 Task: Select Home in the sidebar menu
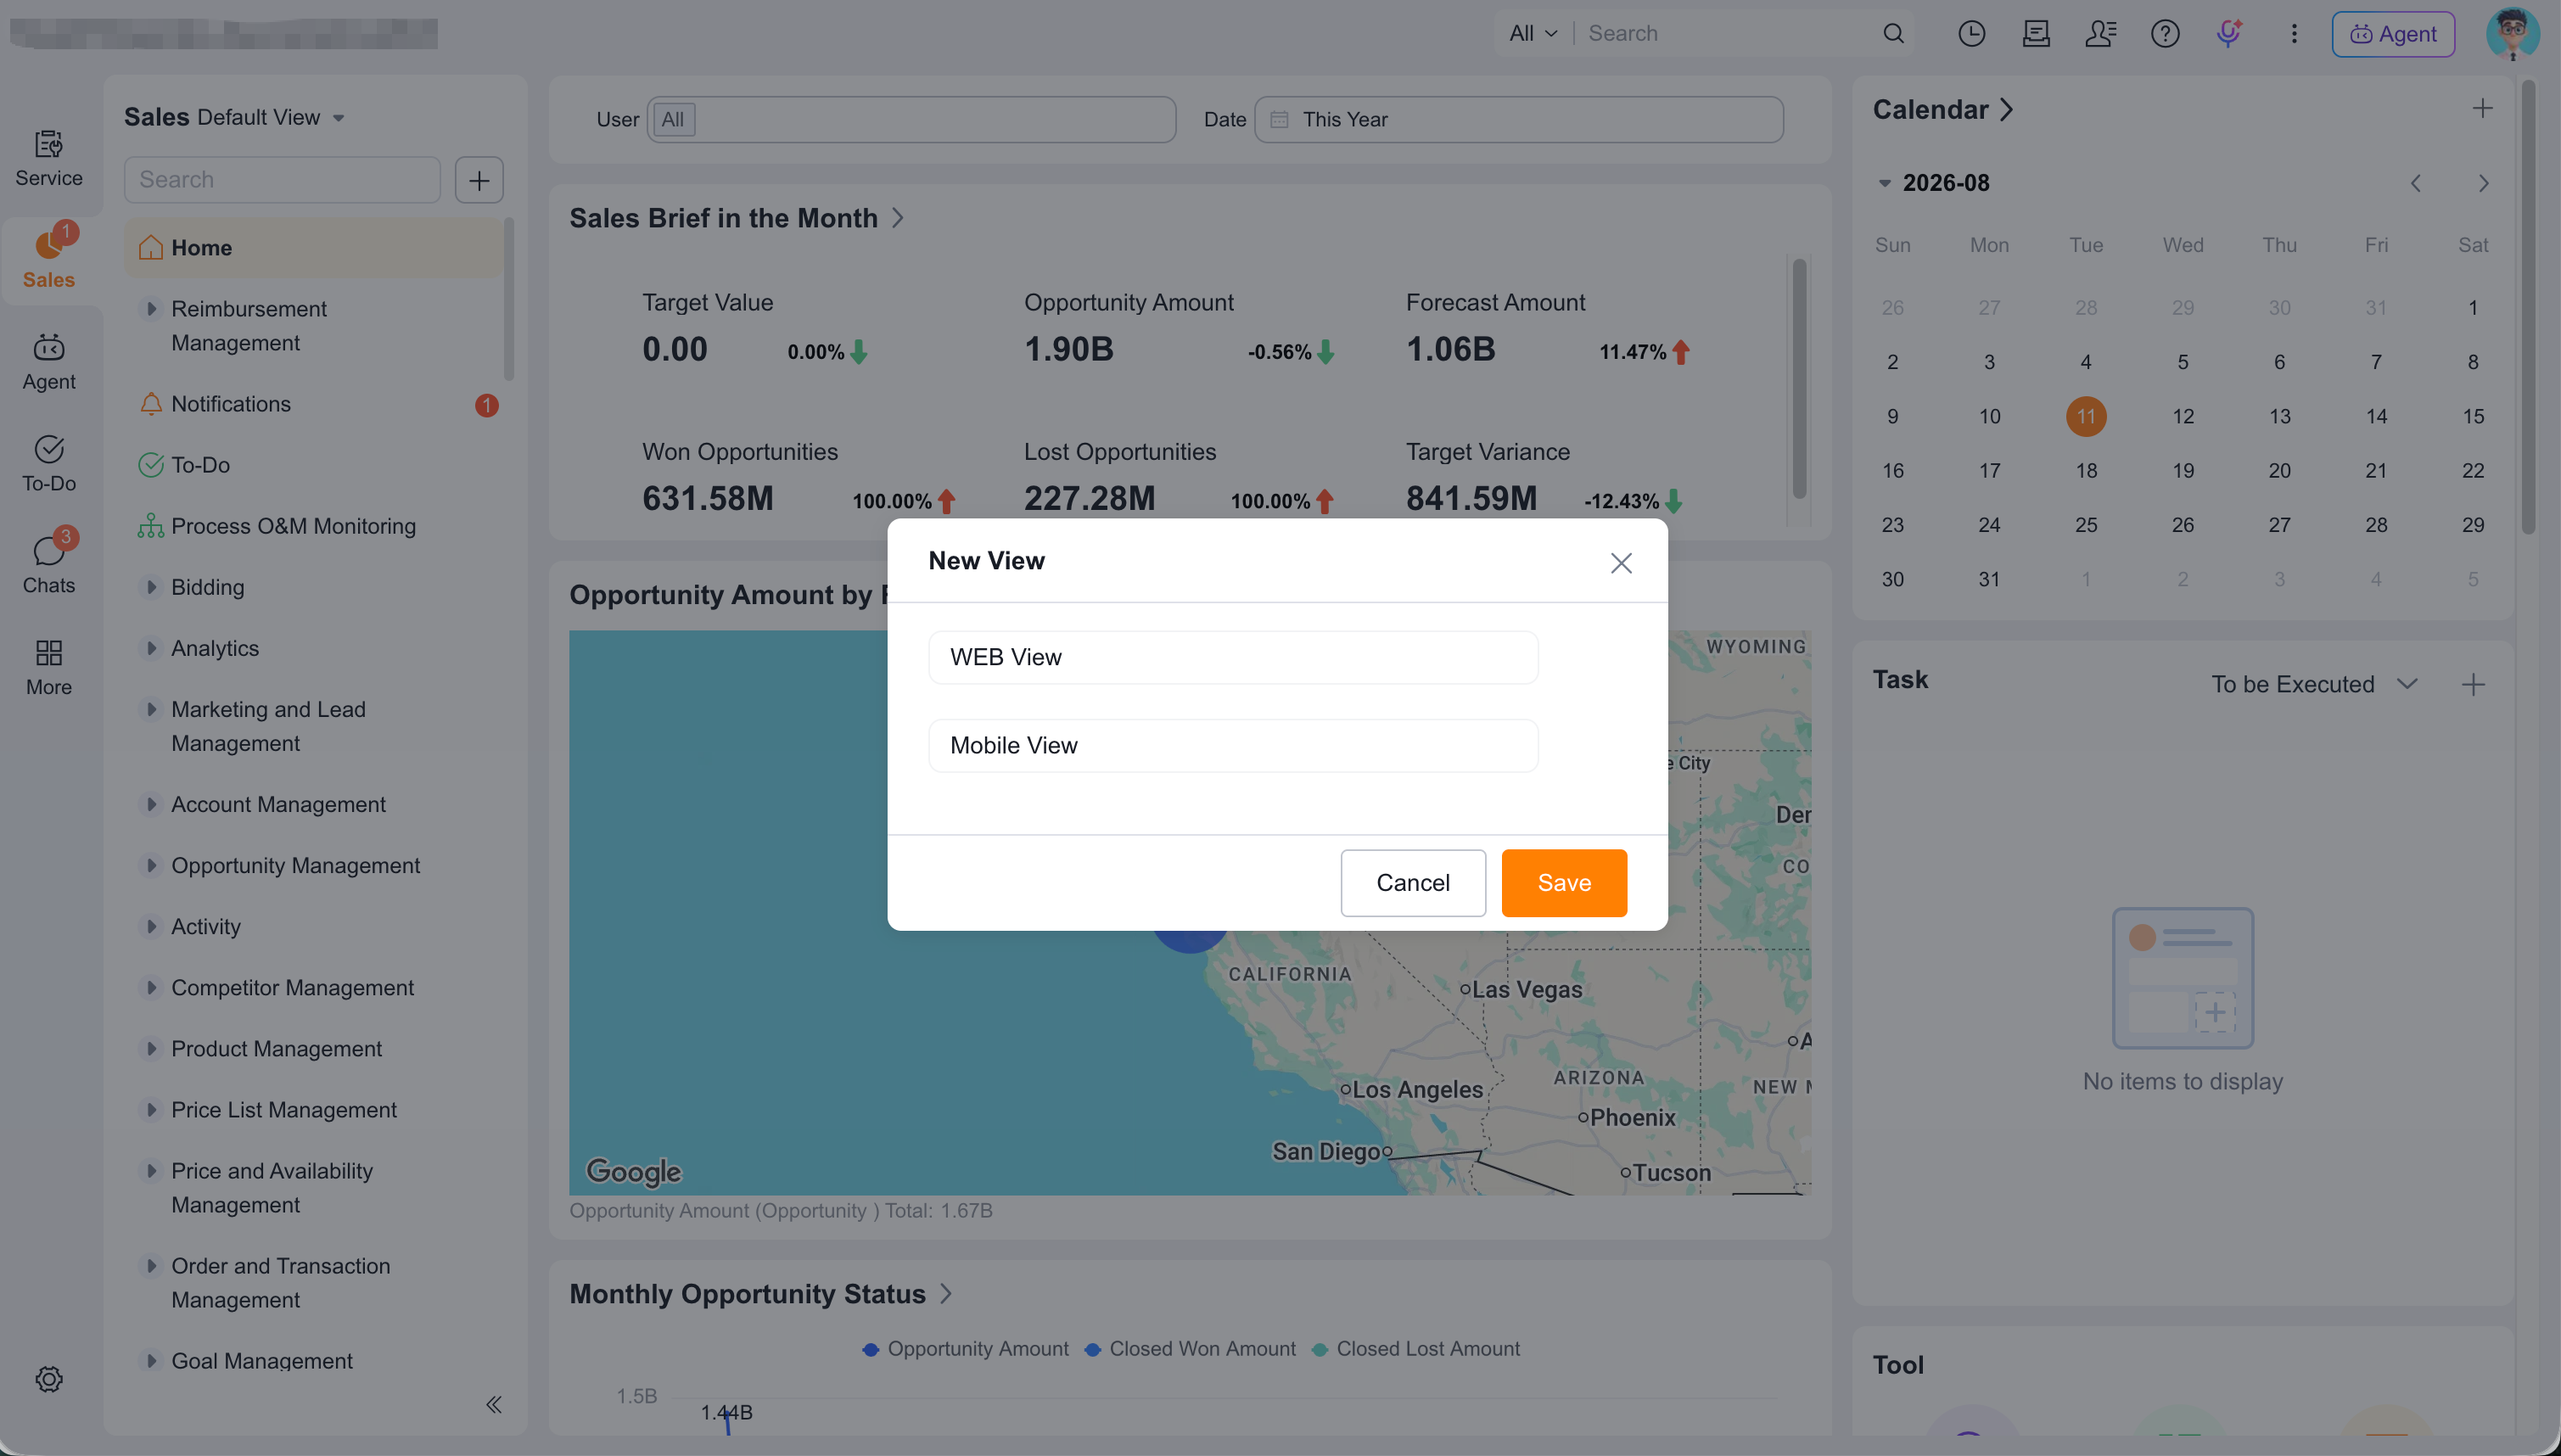pyautogui.click(x=313, y=248)
